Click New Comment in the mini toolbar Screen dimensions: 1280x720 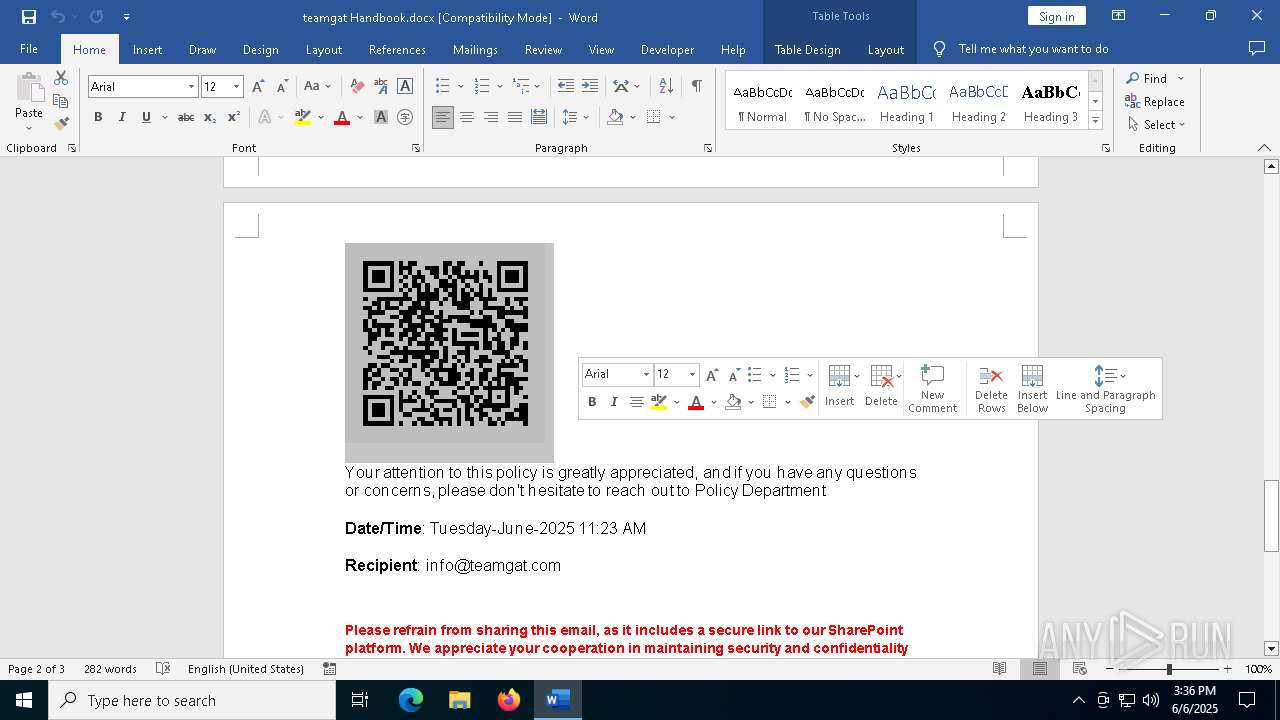coord(932,388)
